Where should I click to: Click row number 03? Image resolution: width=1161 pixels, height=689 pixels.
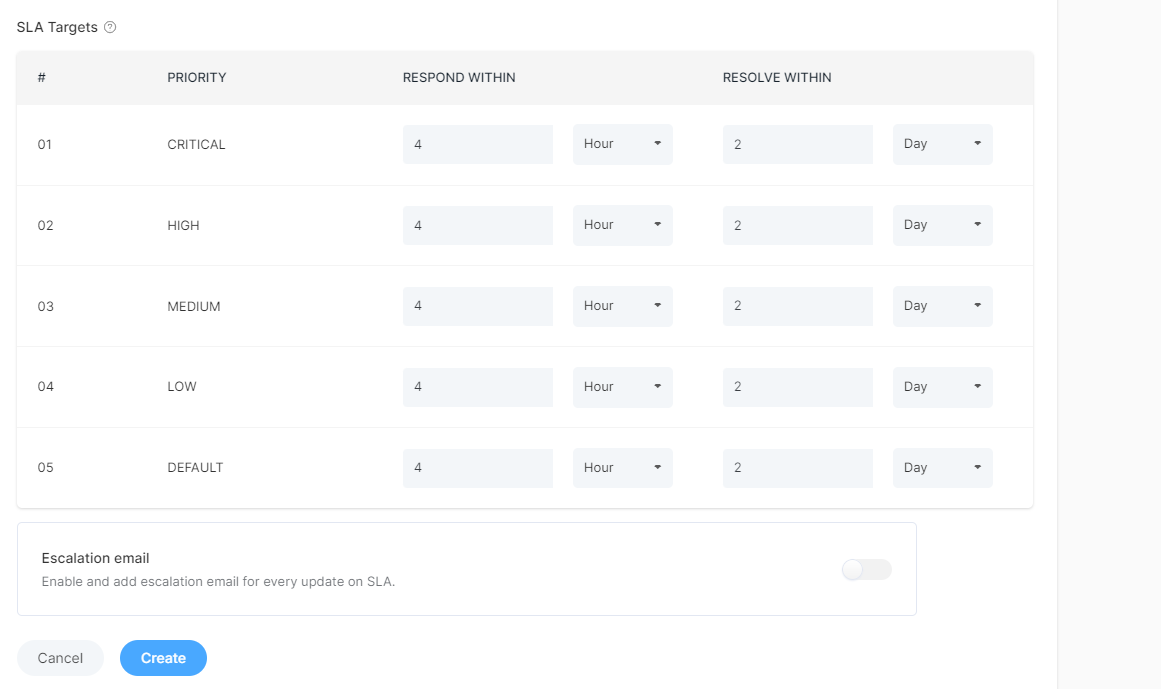pos(46,306)
